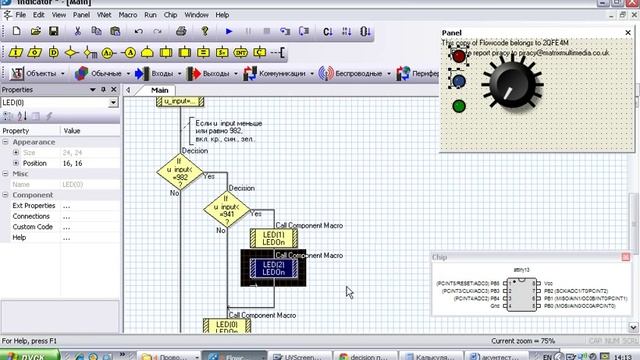The width and height of the screenshot is (640, 360).
Task: Expand the Size property row
Action: (x=16, y=153)
